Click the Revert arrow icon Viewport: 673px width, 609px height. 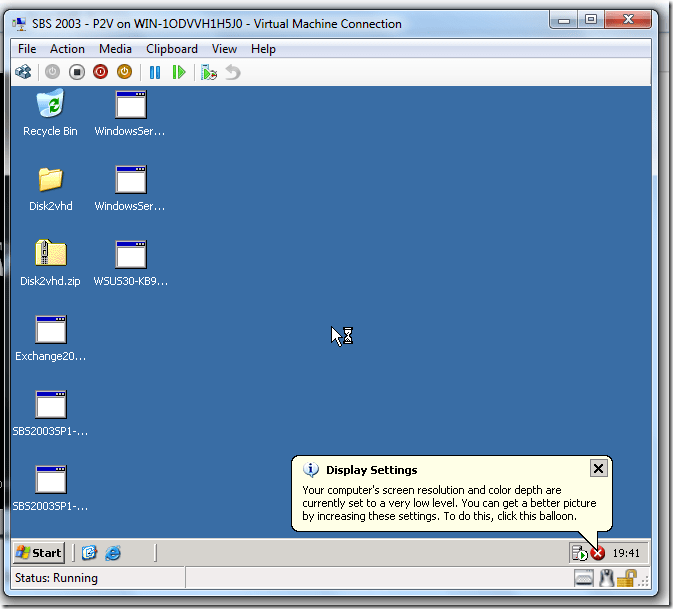pyautogui.click(x=232, y=72)
